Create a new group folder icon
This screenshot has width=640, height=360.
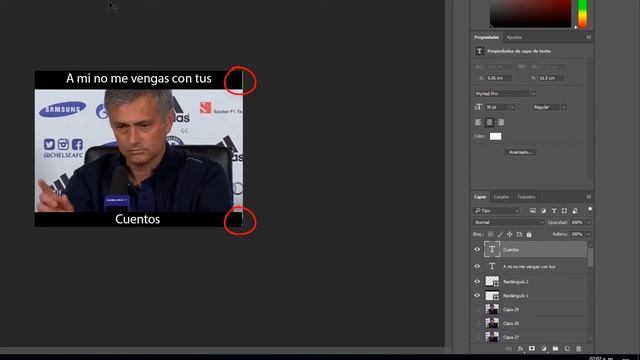tap(556, 349)
